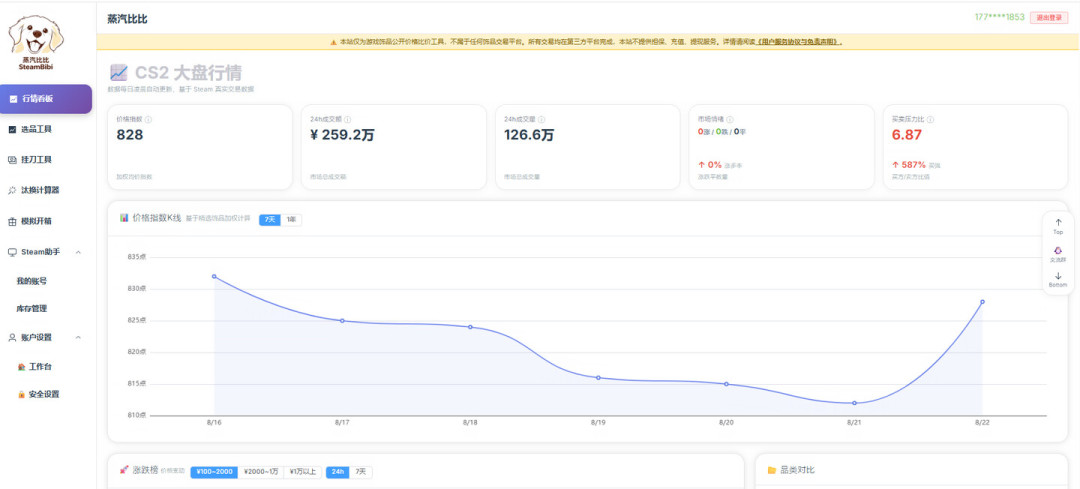Open 安全设置 under 账户设置
The width and height of the screenshot is (1080, 489).
point(43,395)
